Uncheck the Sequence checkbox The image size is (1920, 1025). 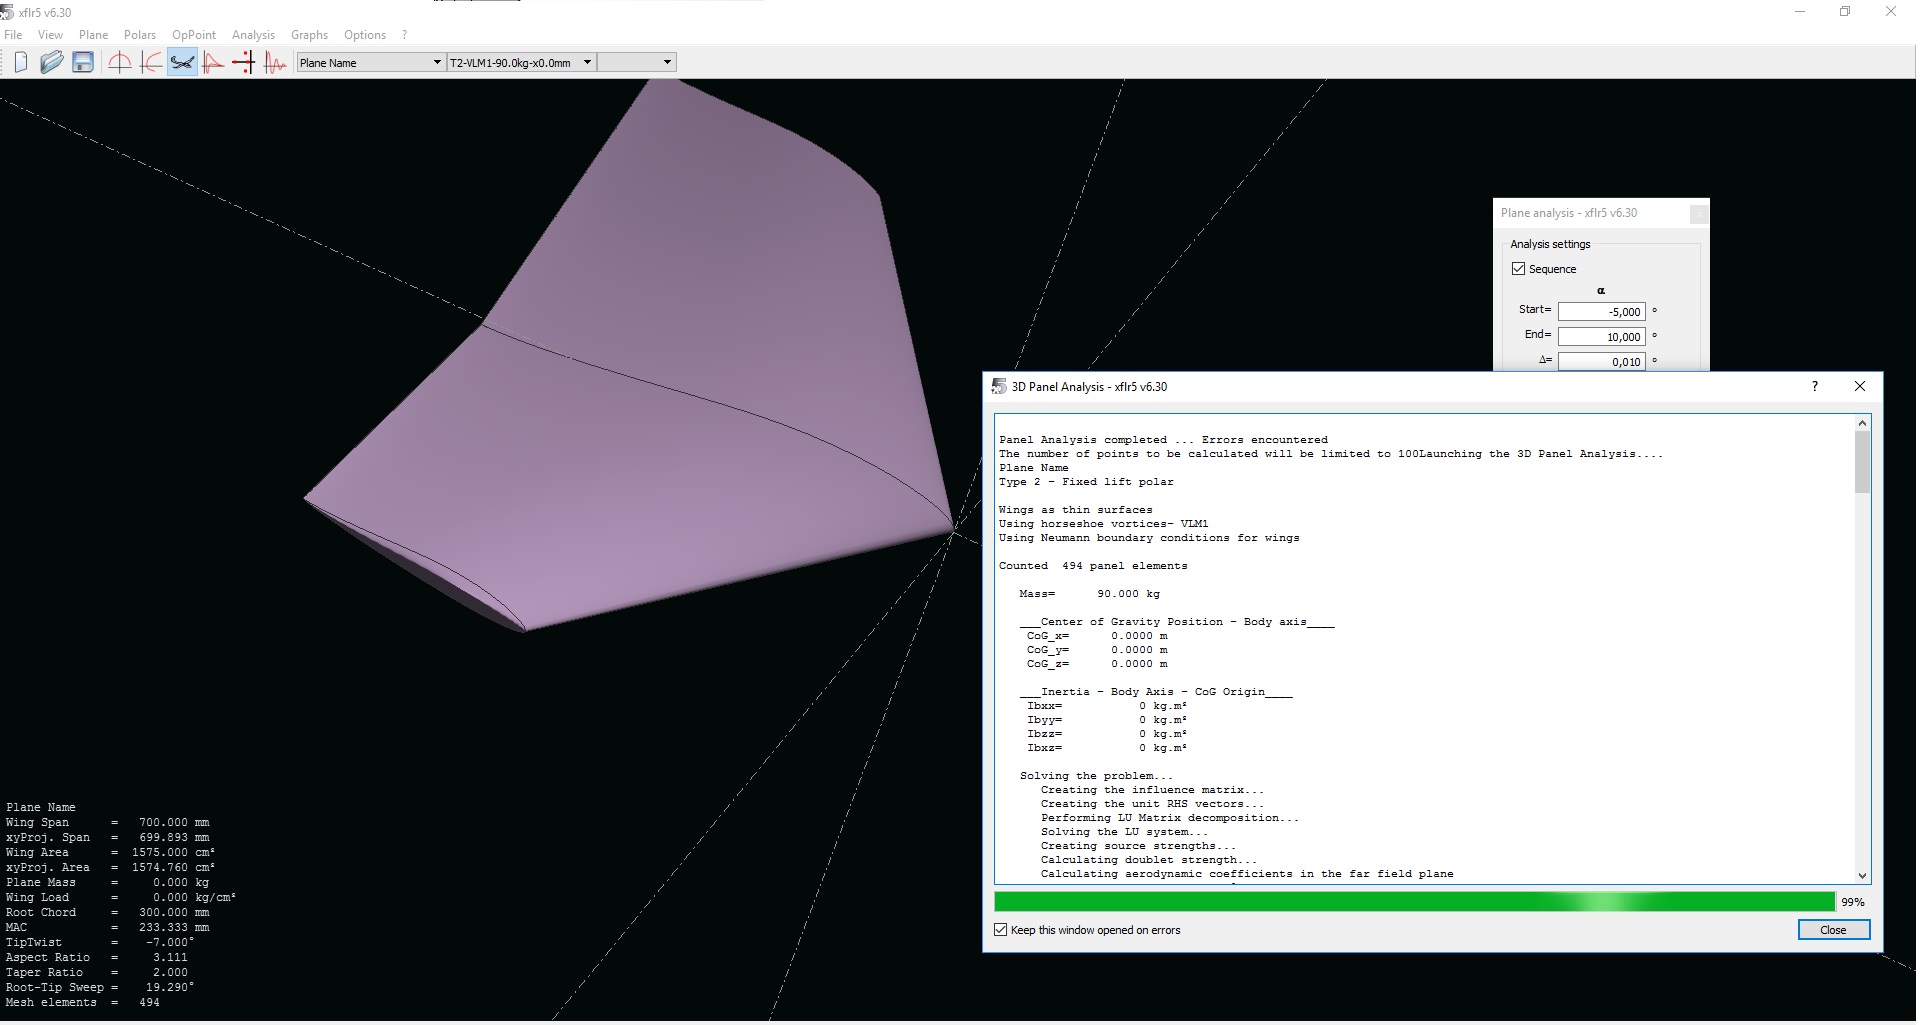click(1519, 269)
